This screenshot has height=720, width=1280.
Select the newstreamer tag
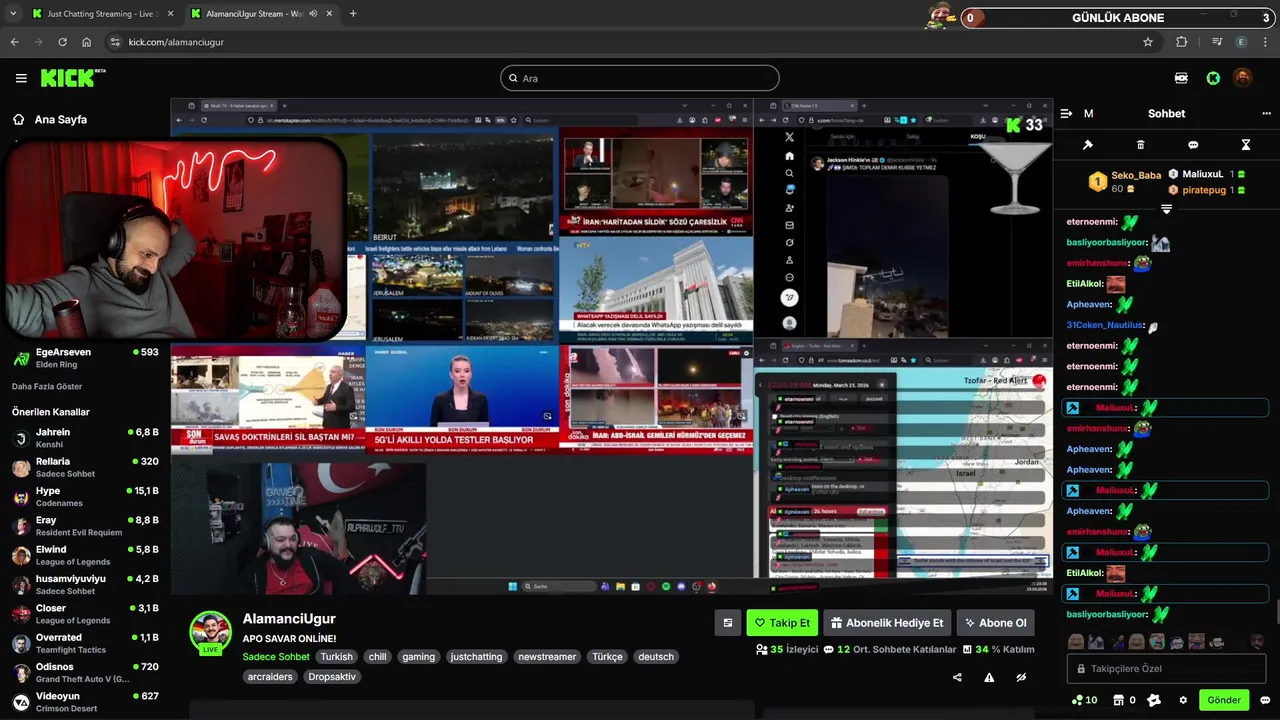click(x=547, y=657)
